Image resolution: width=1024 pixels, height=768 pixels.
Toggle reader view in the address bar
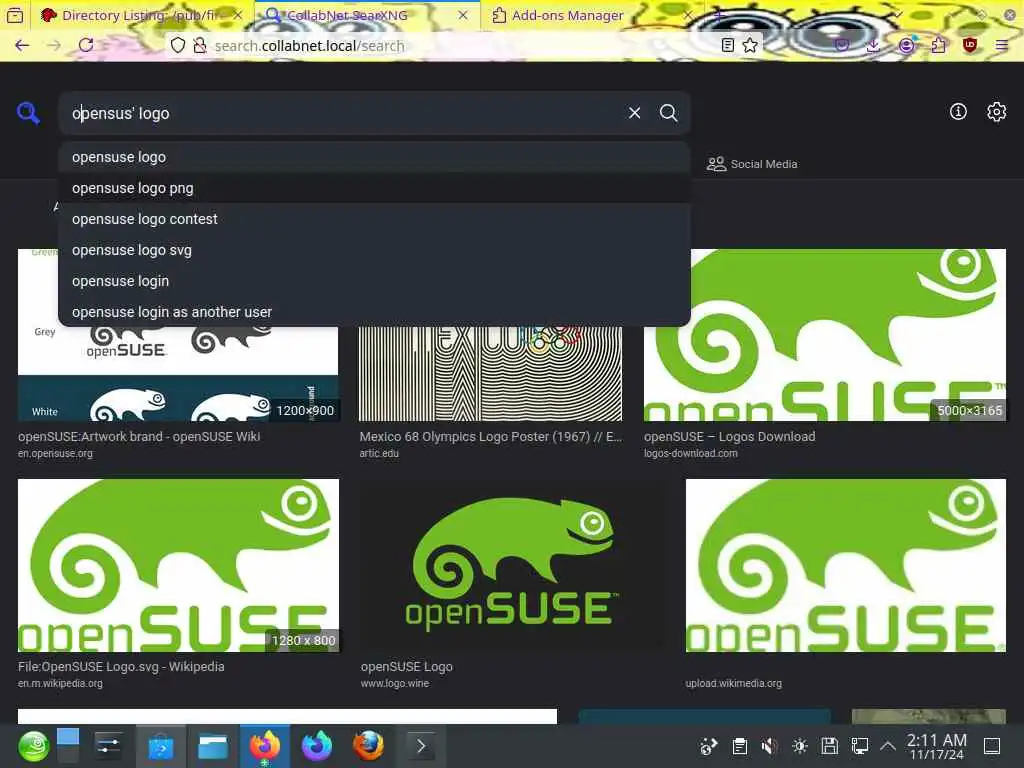tap(728, 45)
